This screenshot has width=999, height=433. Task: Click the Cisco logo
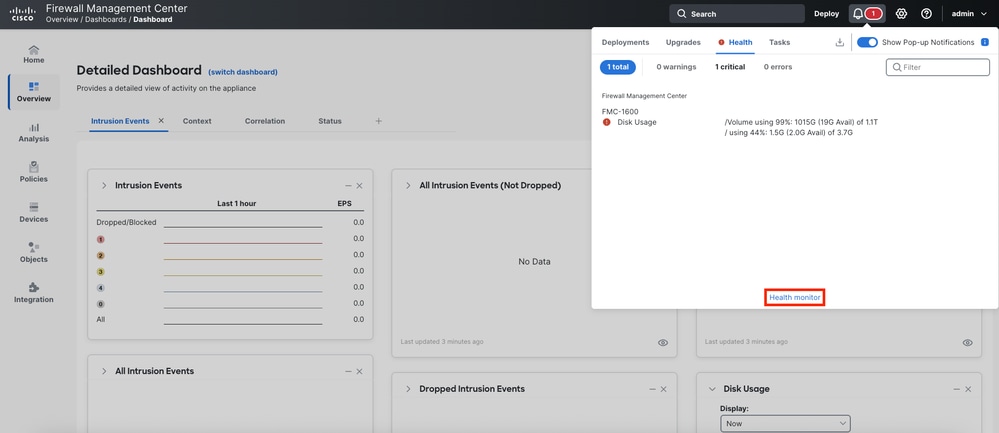[x=24, y=13]
